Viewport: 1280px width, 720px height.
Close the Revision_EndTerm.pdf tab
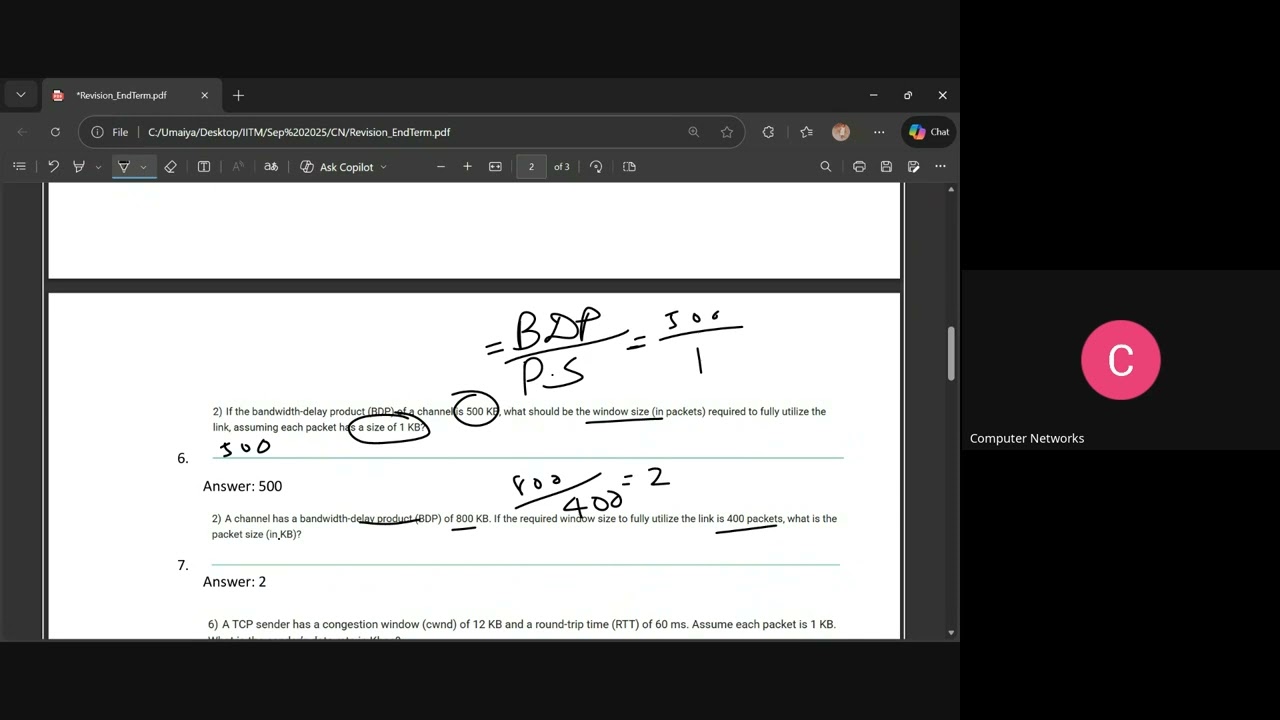[204, 95]
